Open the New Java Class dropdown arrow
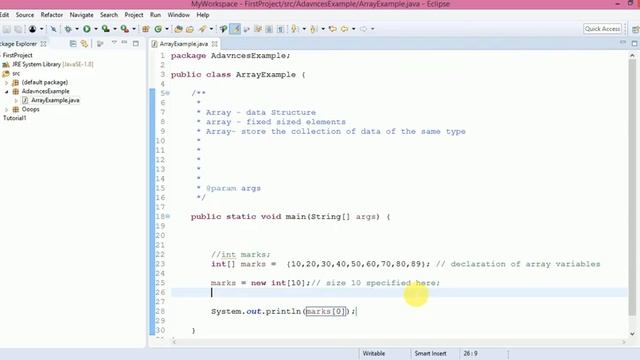The height and width of the screenshot is (360, 640). (x=167, y=29)
